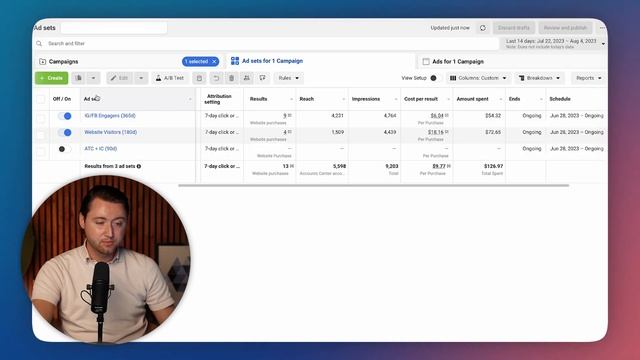Check the Website Visitors (180d) row checkbox
The width and height of the screenshot is (640, 360).
41,135
